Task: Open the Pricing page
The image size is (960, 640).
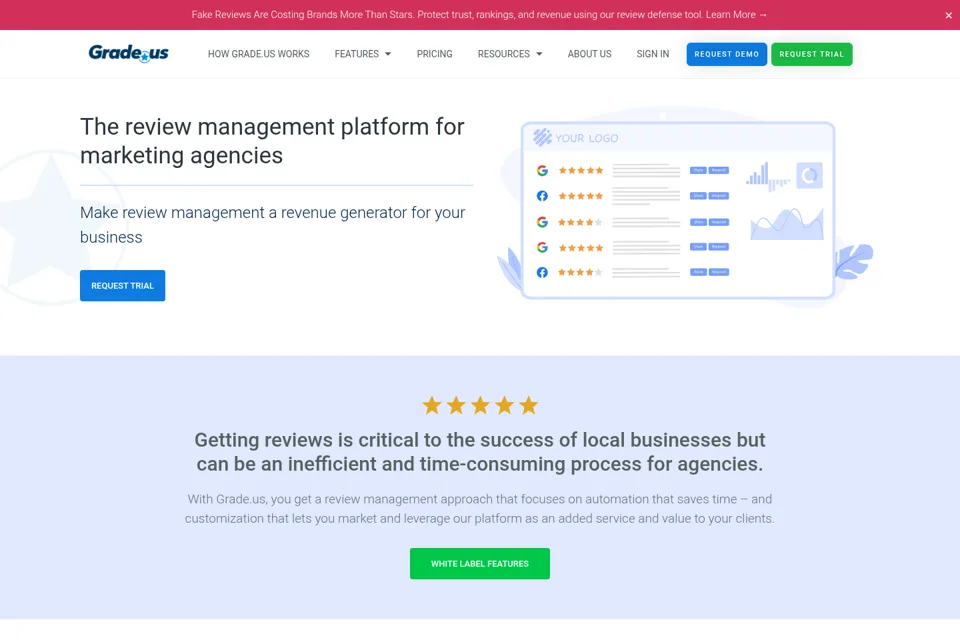Action: [435, 54]
